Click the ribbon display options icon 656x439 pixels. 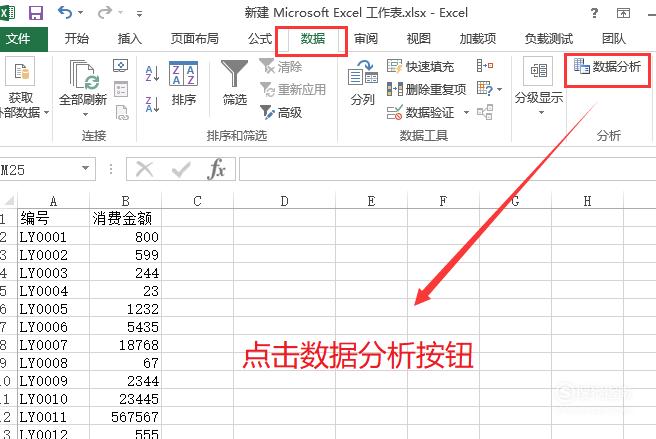623,13
